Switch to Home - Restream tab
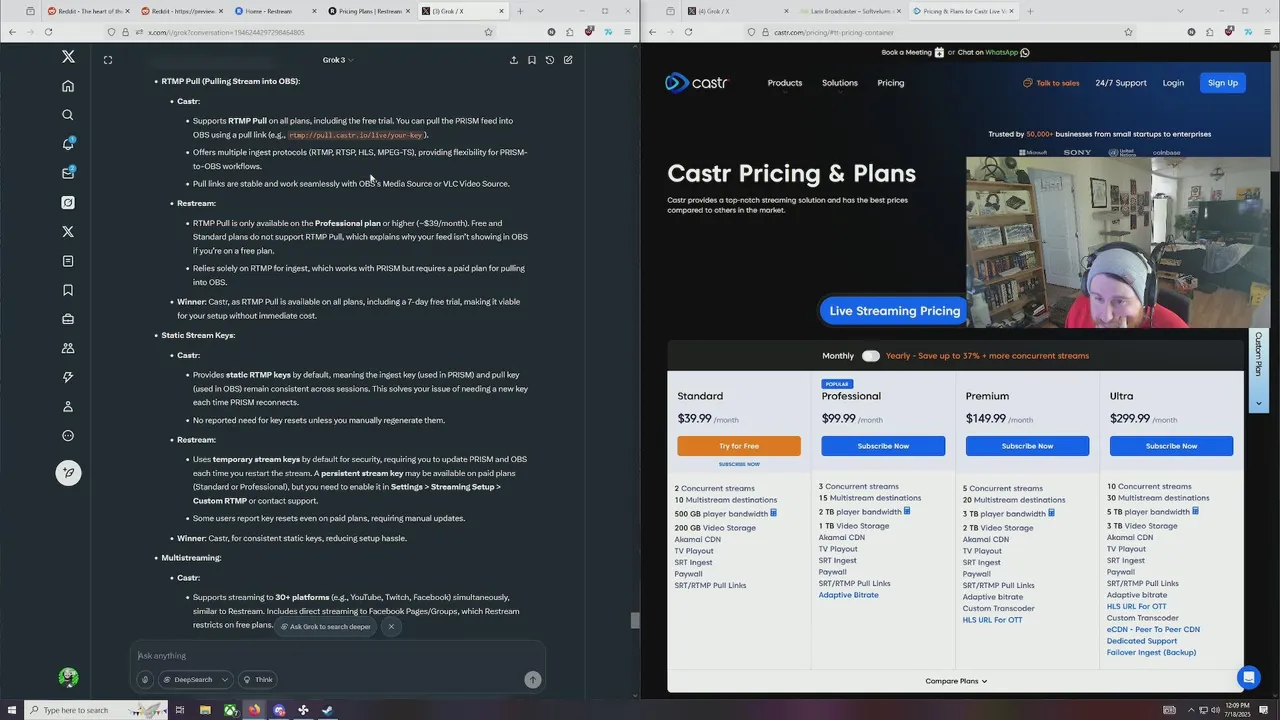This screenshot has height=720, width=1280. coord(273,11)
